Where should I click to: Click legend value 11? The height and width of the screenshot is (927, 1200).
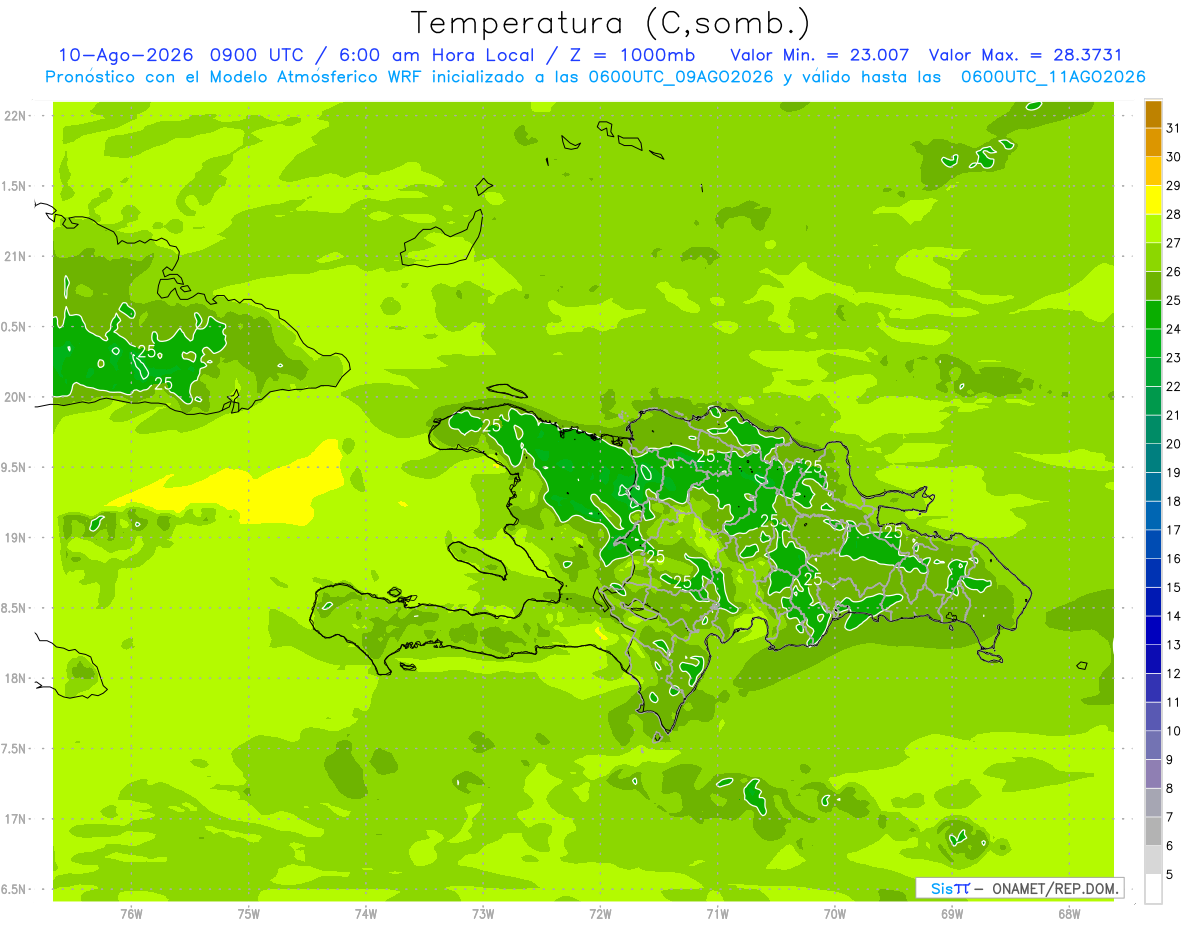pos(1173,703)
